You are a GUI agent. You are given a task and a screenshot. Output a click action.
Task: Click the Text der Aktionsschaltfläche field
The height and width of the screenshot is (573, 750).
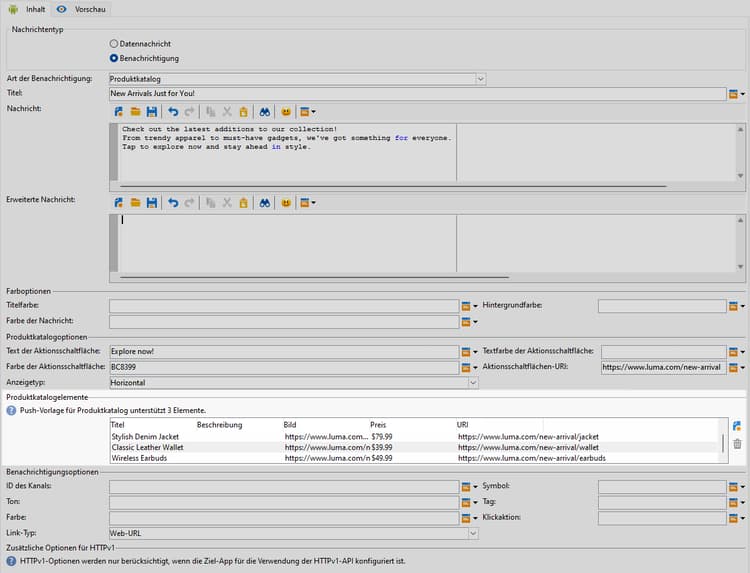[x=284, y=352]
